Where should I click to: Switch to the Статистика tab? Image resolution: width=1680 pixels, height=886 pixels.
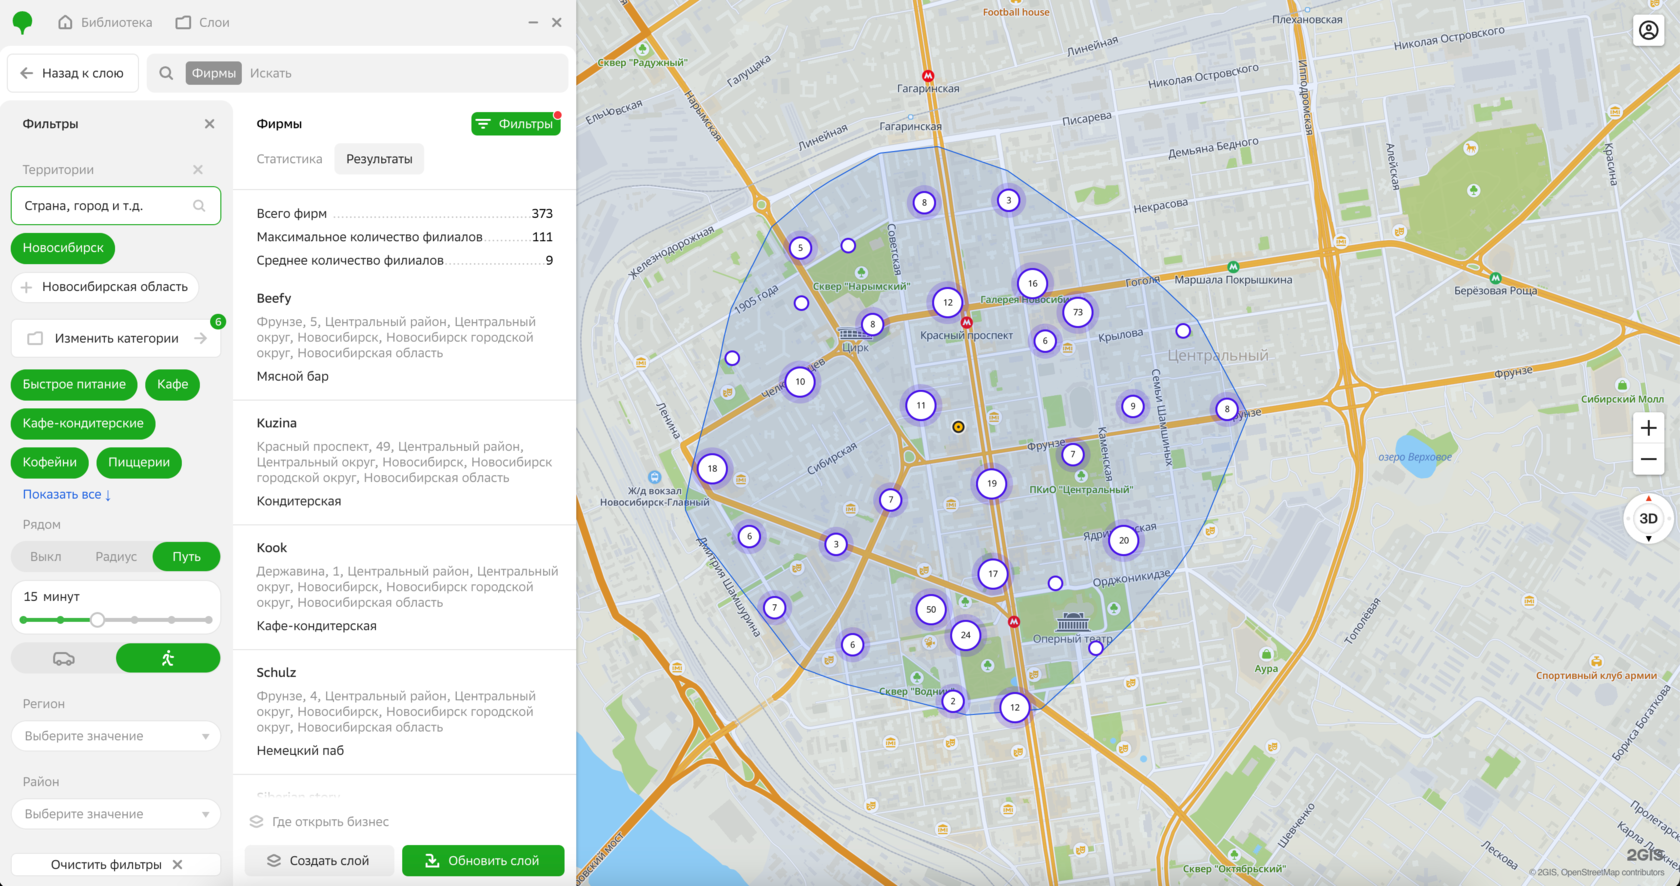[289, 159]
